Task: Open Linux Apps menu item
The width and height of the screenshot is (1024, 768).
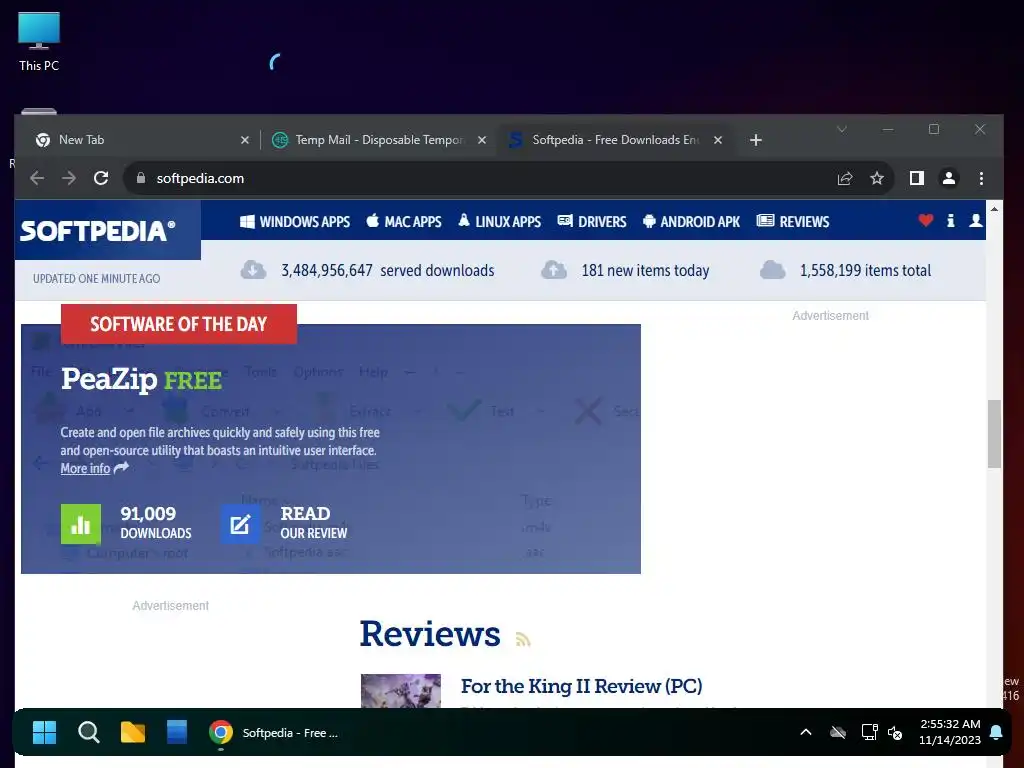Action: tap(500, 221)
